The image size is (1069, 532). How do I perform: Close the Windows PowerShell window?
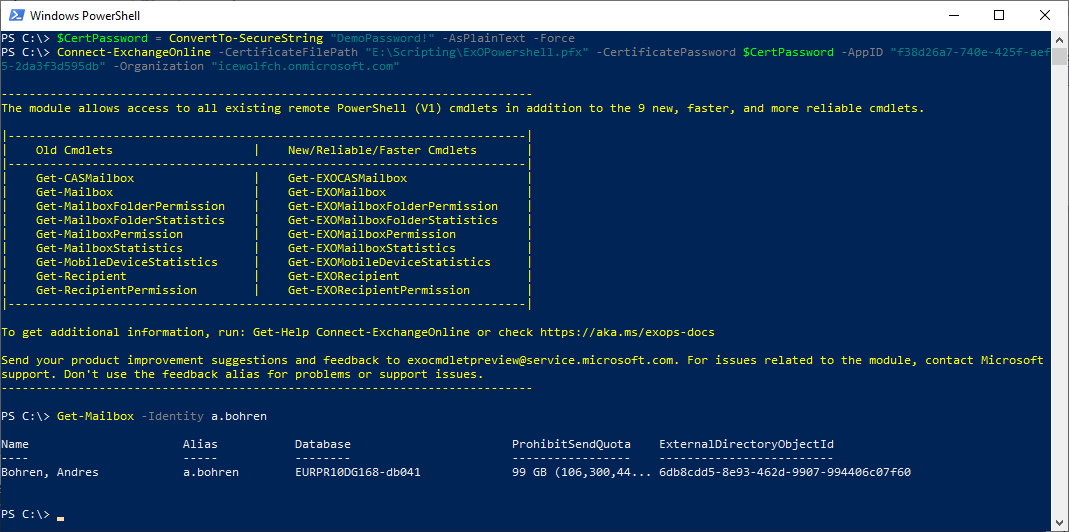point(1044,15)
